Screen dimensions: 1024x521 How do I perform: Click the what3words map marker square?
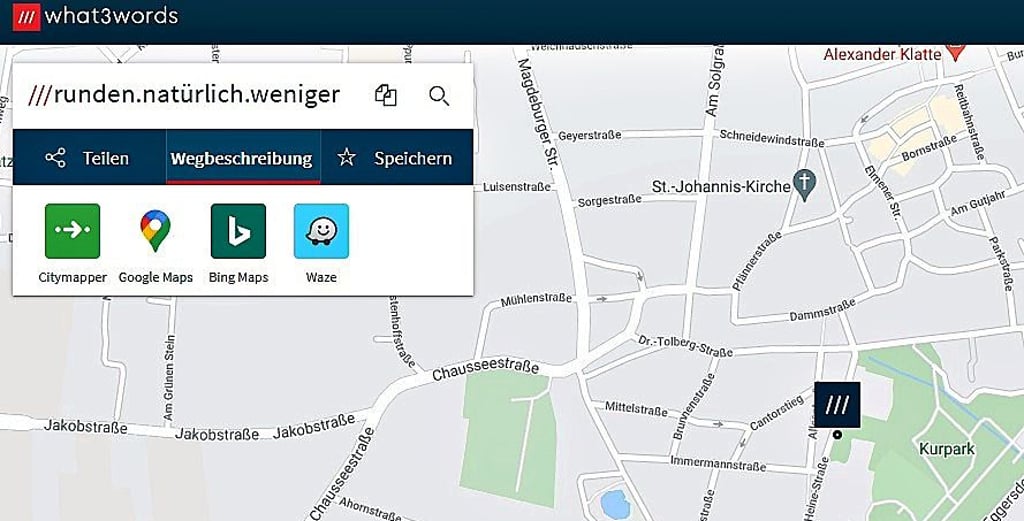coord(837,405)
